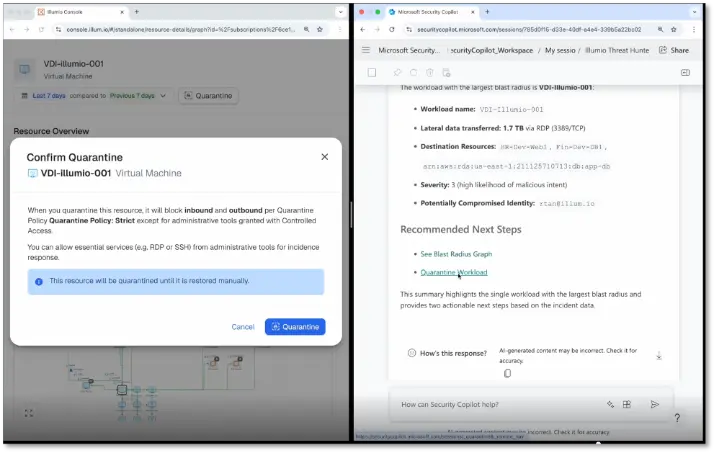Confirm with the blue Quarantine button

295,326
